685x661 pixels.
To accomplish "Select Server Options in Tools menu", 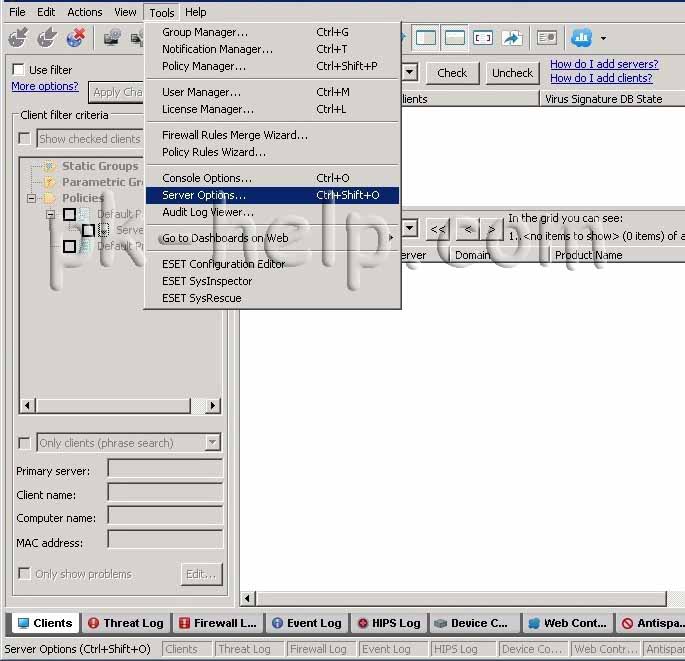I will coord(272,195).
